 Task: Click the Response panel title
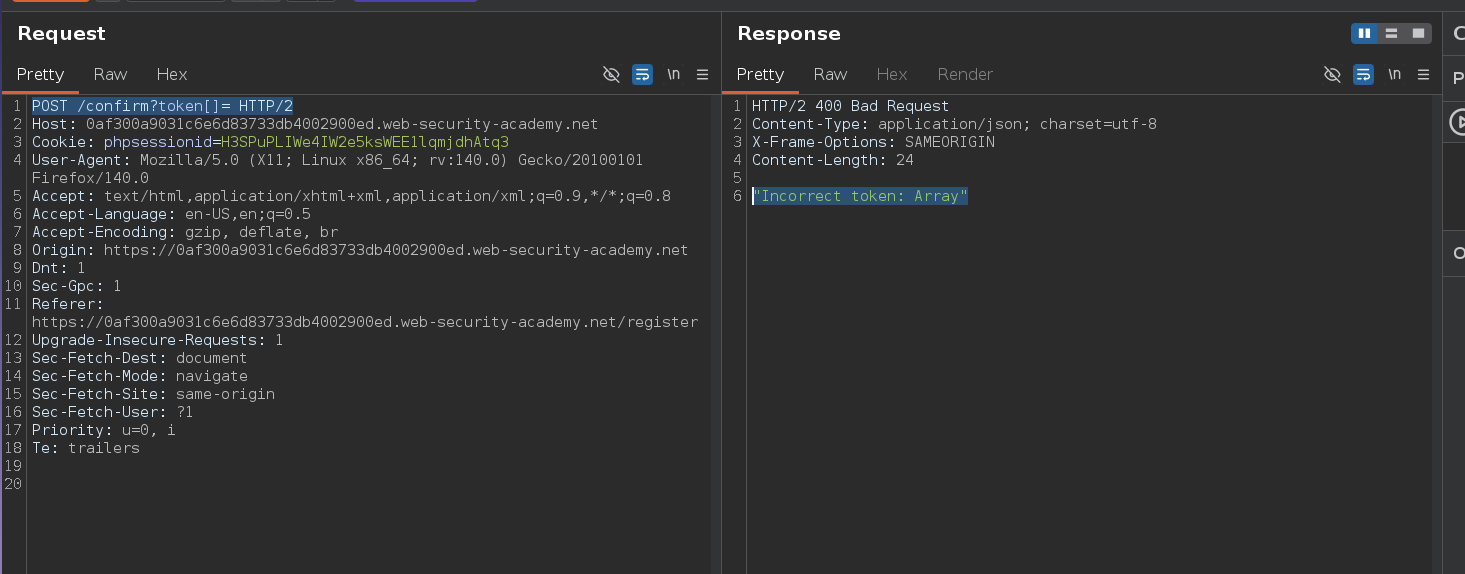(x=789, y=34)
